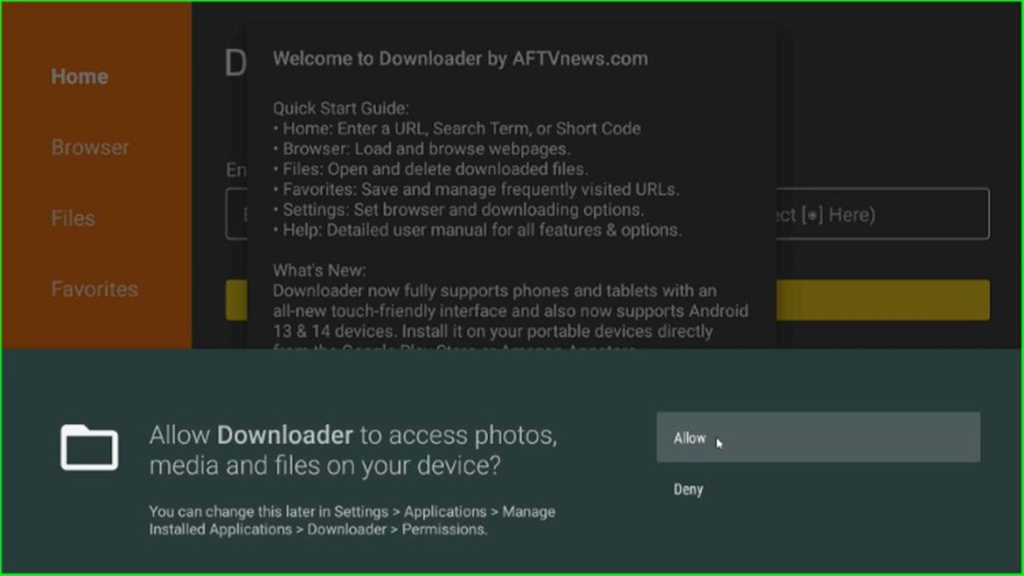The height and width of the screenshot is (576, 1024).
Task: Open the Files sidebar section
Action: (73, 218)
